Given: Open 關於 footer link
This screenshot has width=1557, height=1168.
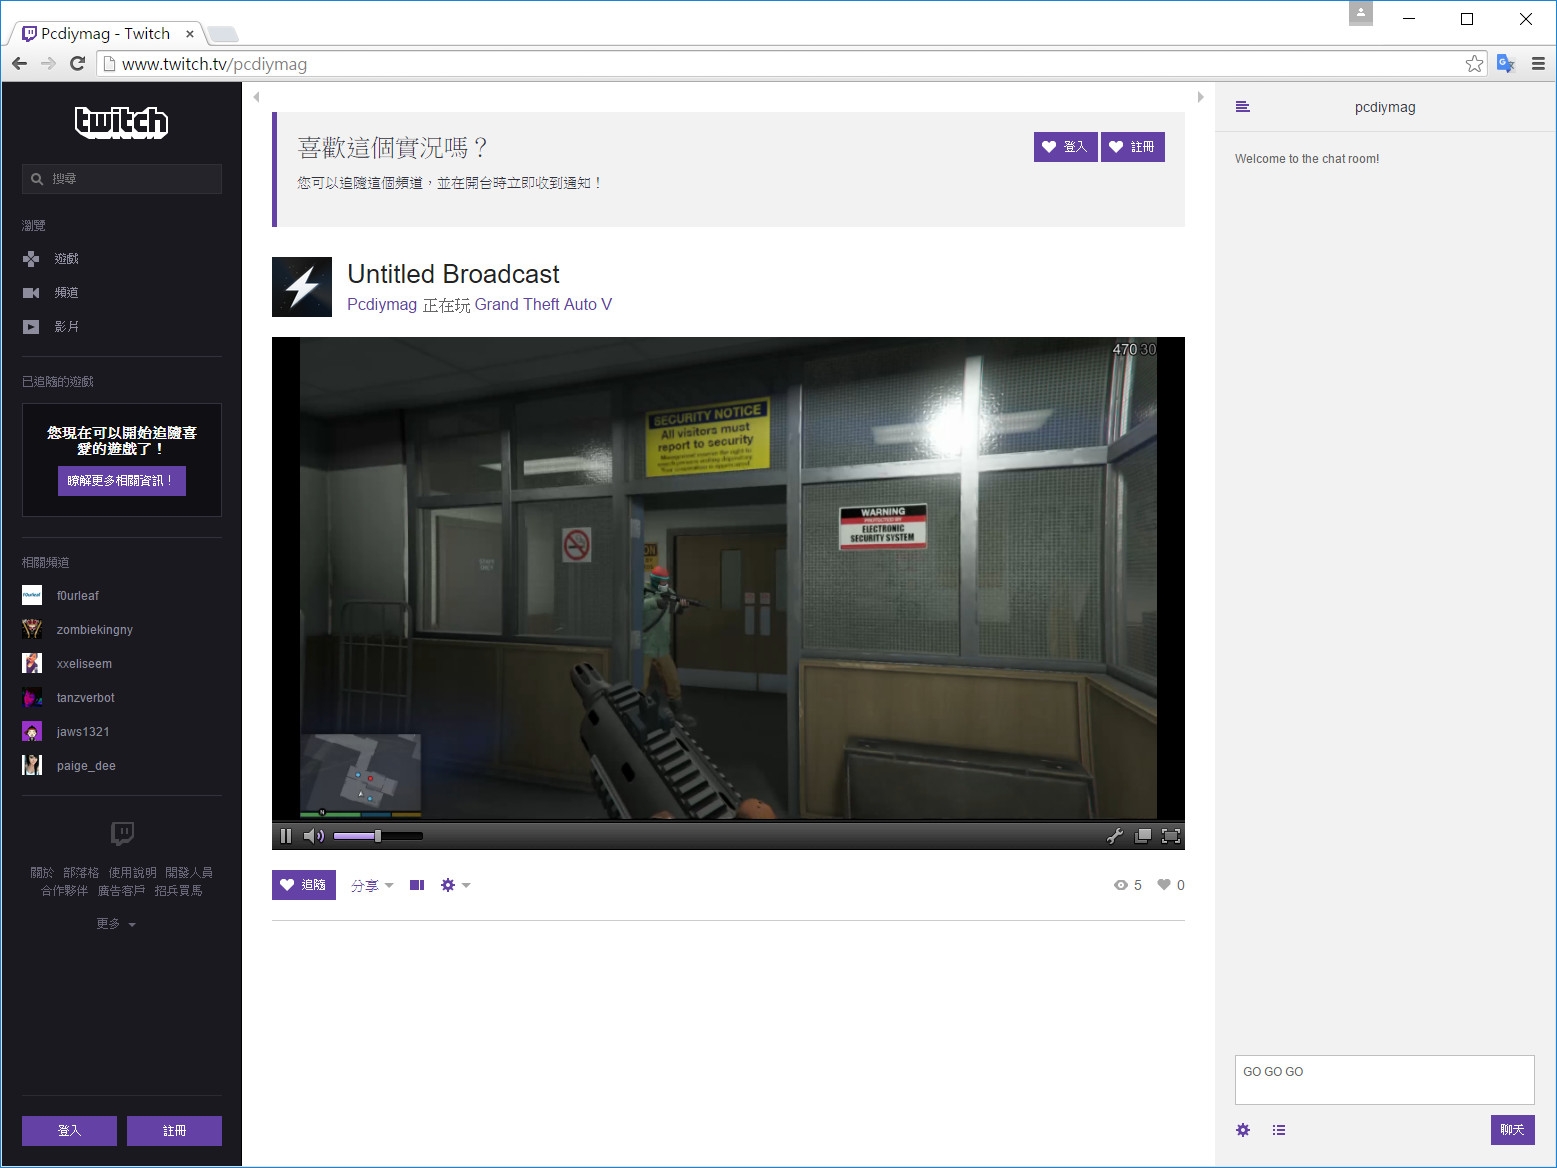Looking at the screenshot, I should (42, 873).
